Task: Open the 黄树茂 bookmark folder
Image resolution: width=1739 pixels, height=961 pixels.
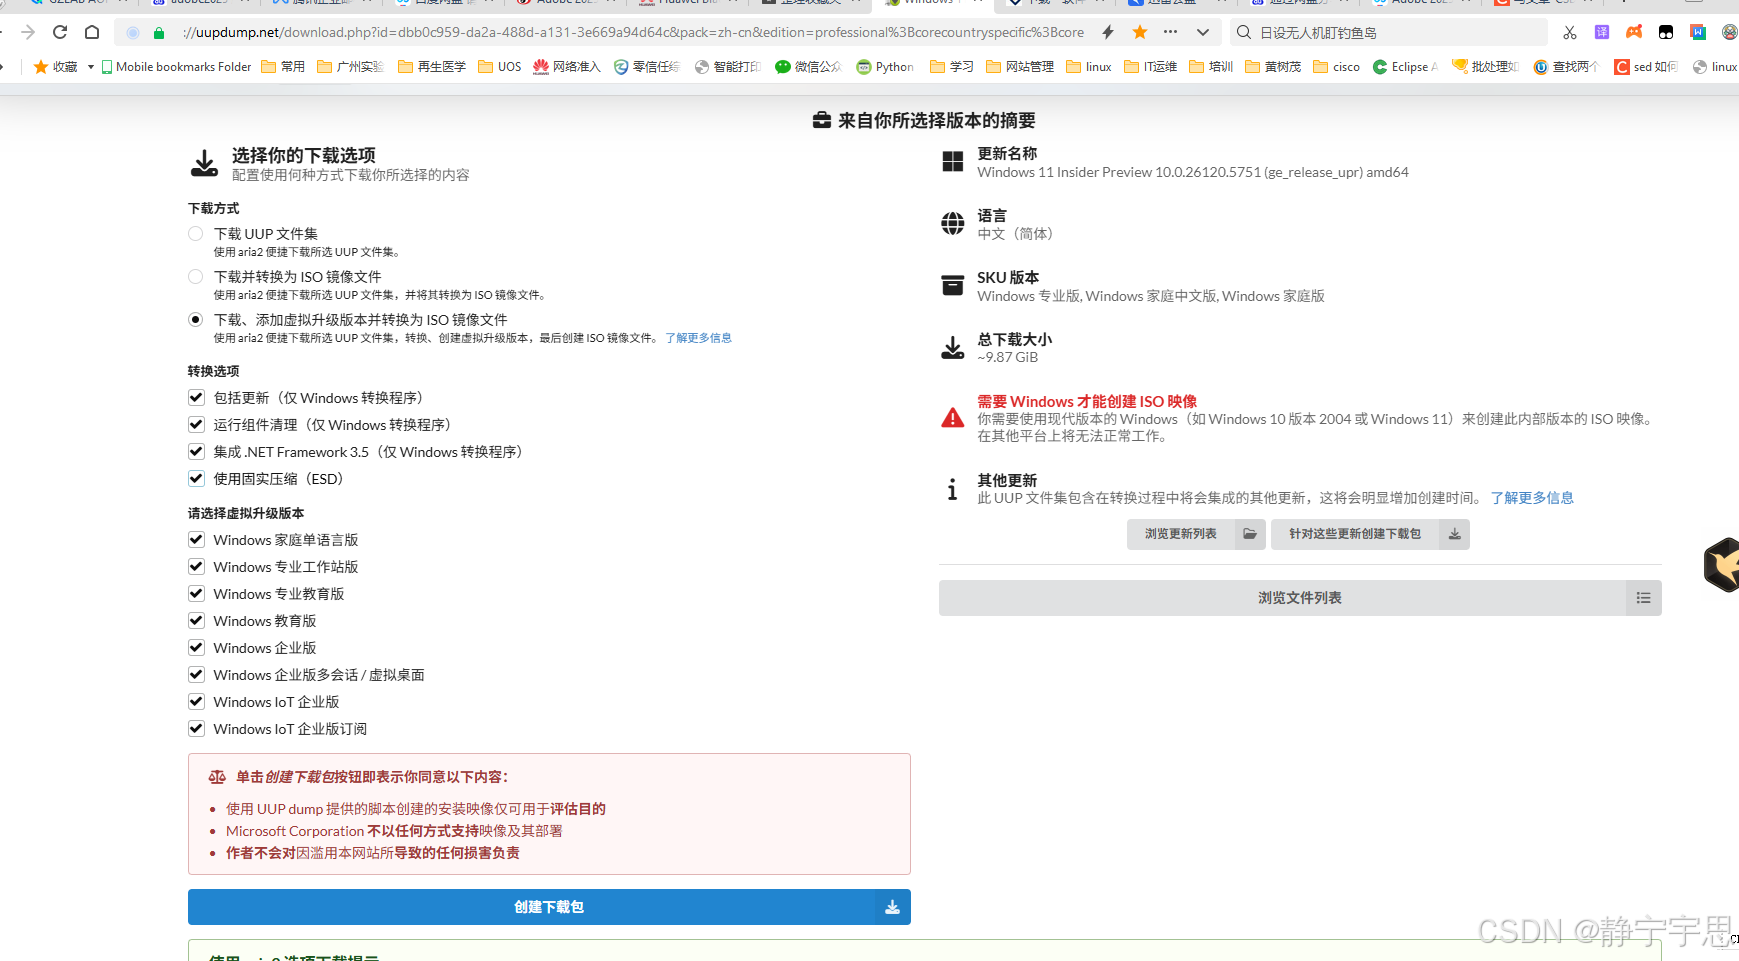Action: [x=1273, y=67]
